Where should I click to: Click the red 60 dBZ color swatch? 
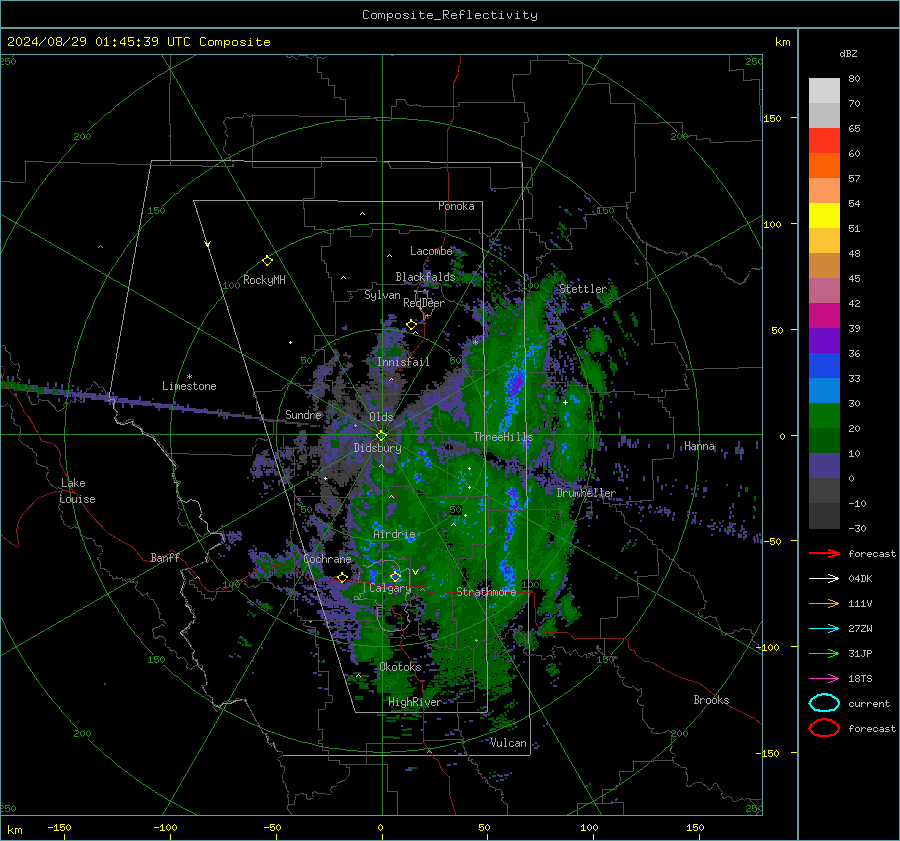pos(824,141)
